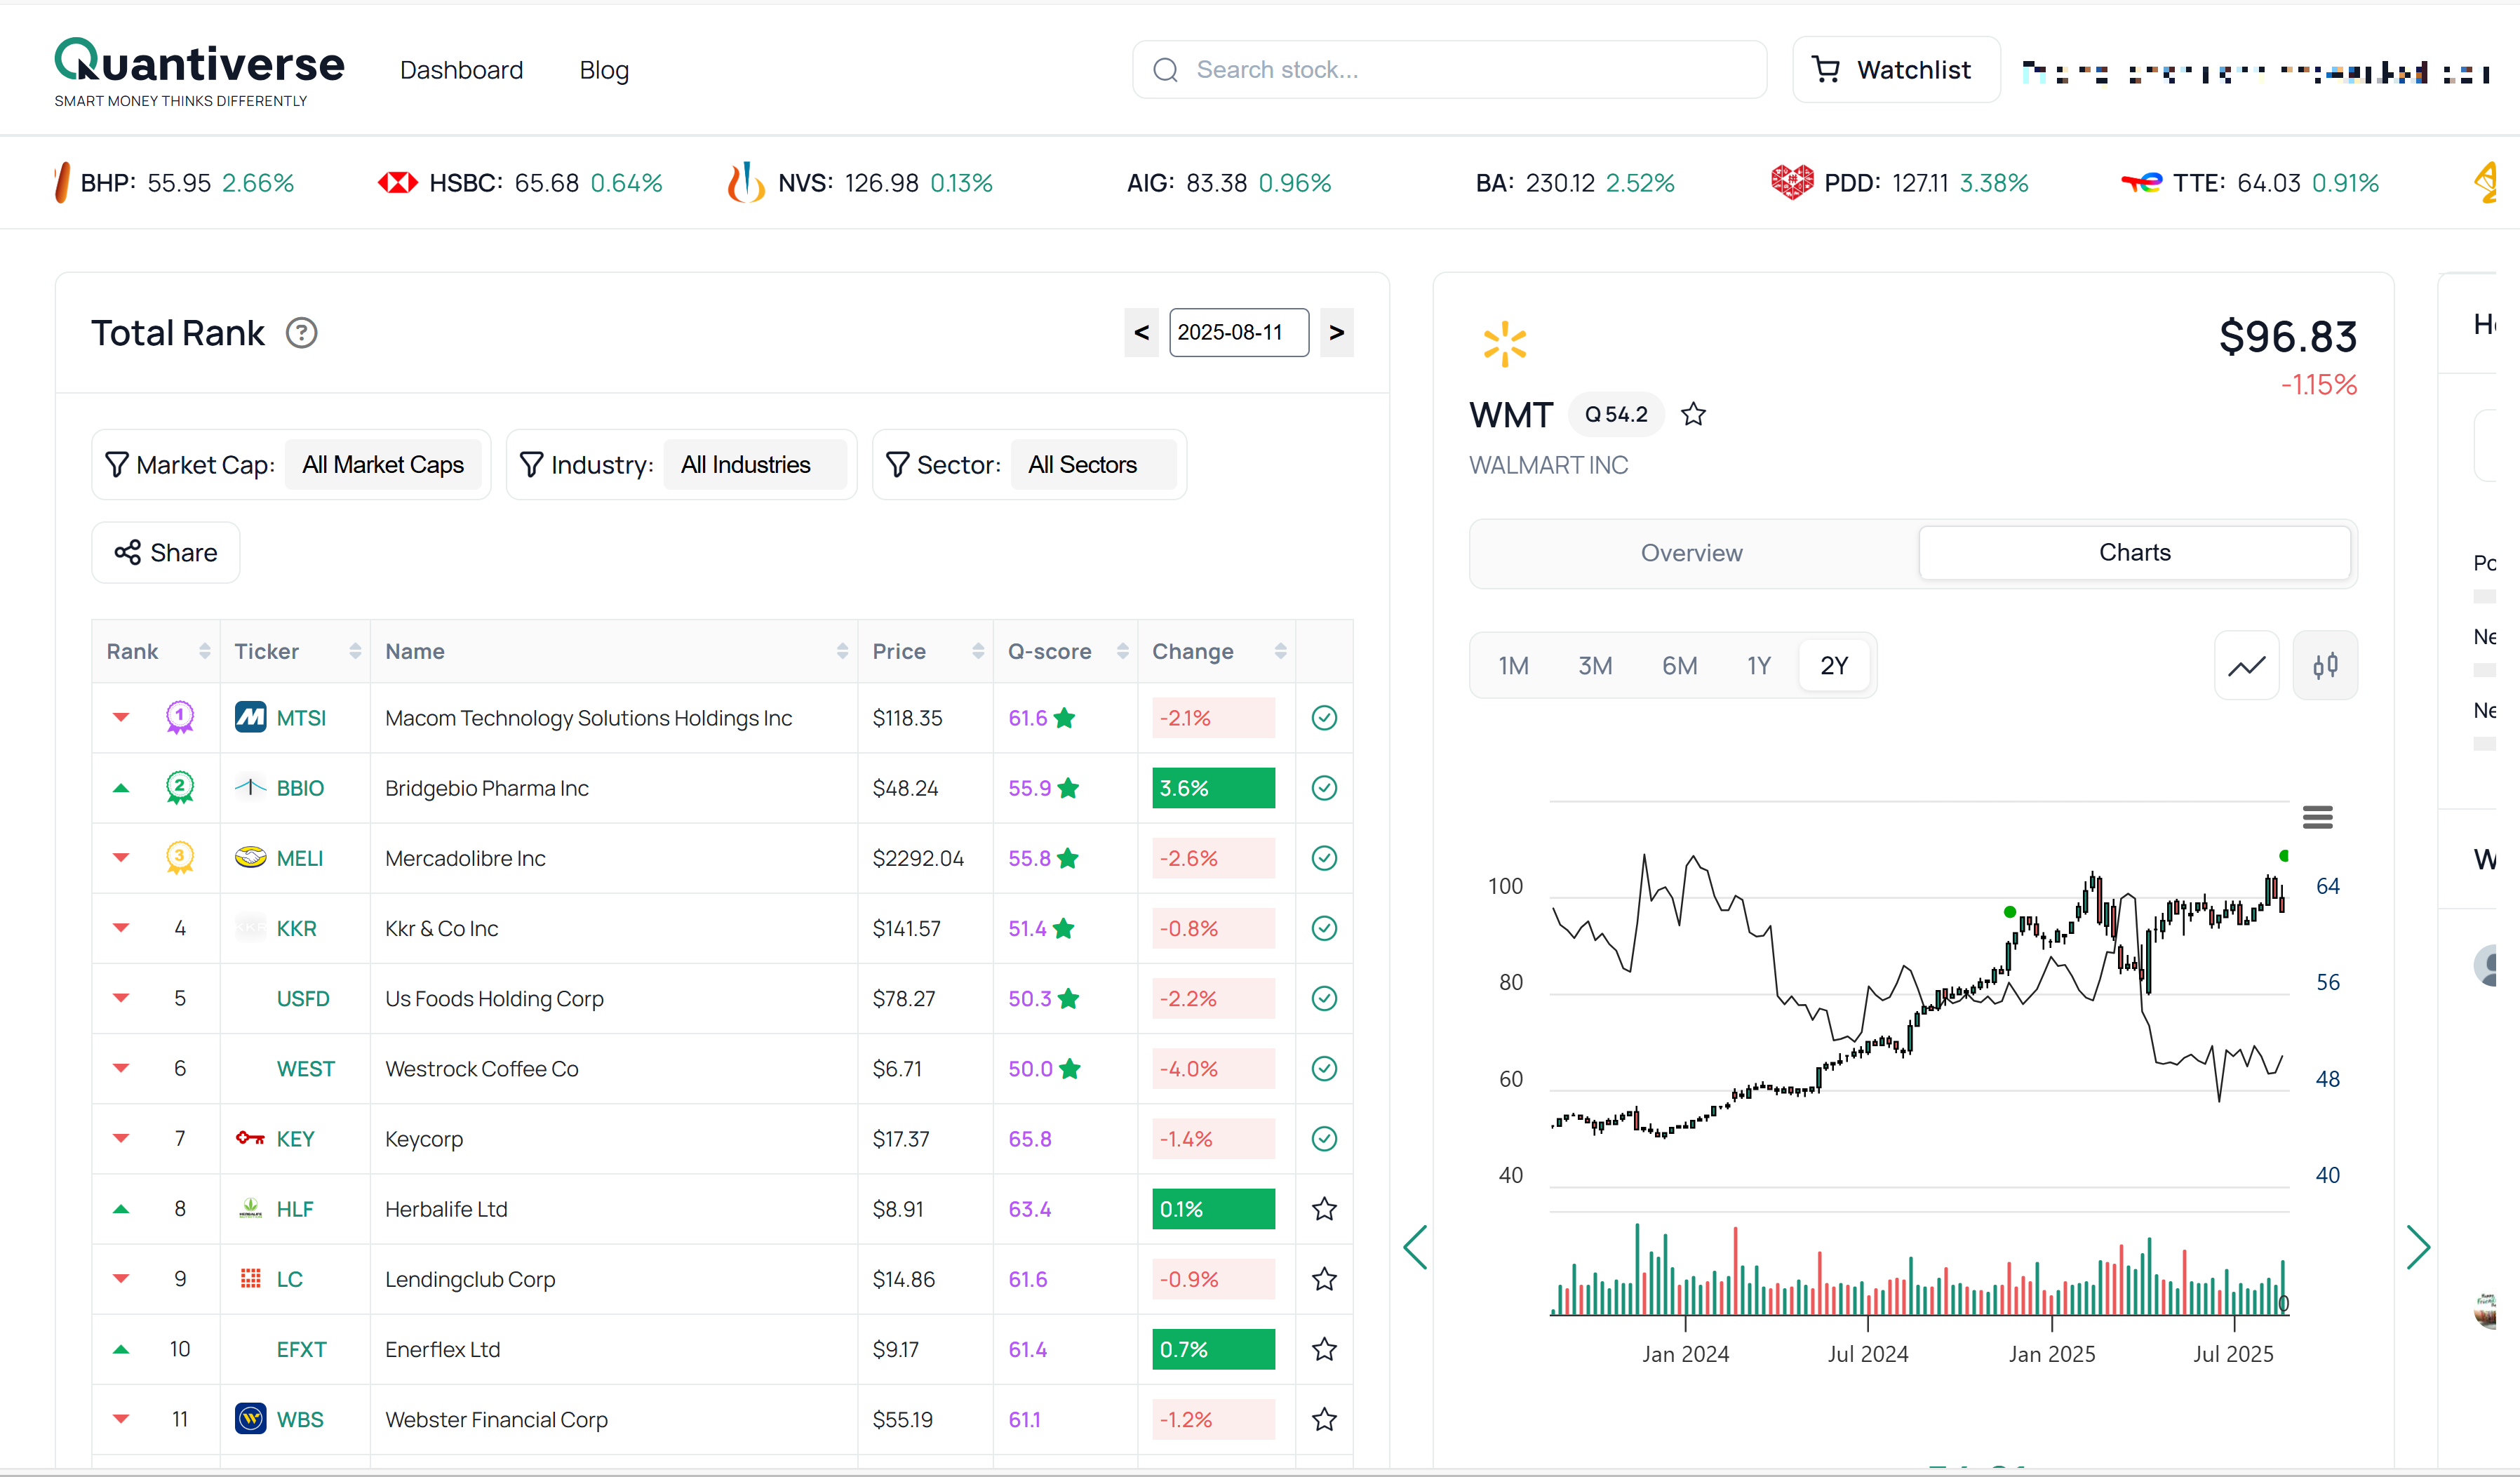Go to previous date with left arrow

point(1141,332)
